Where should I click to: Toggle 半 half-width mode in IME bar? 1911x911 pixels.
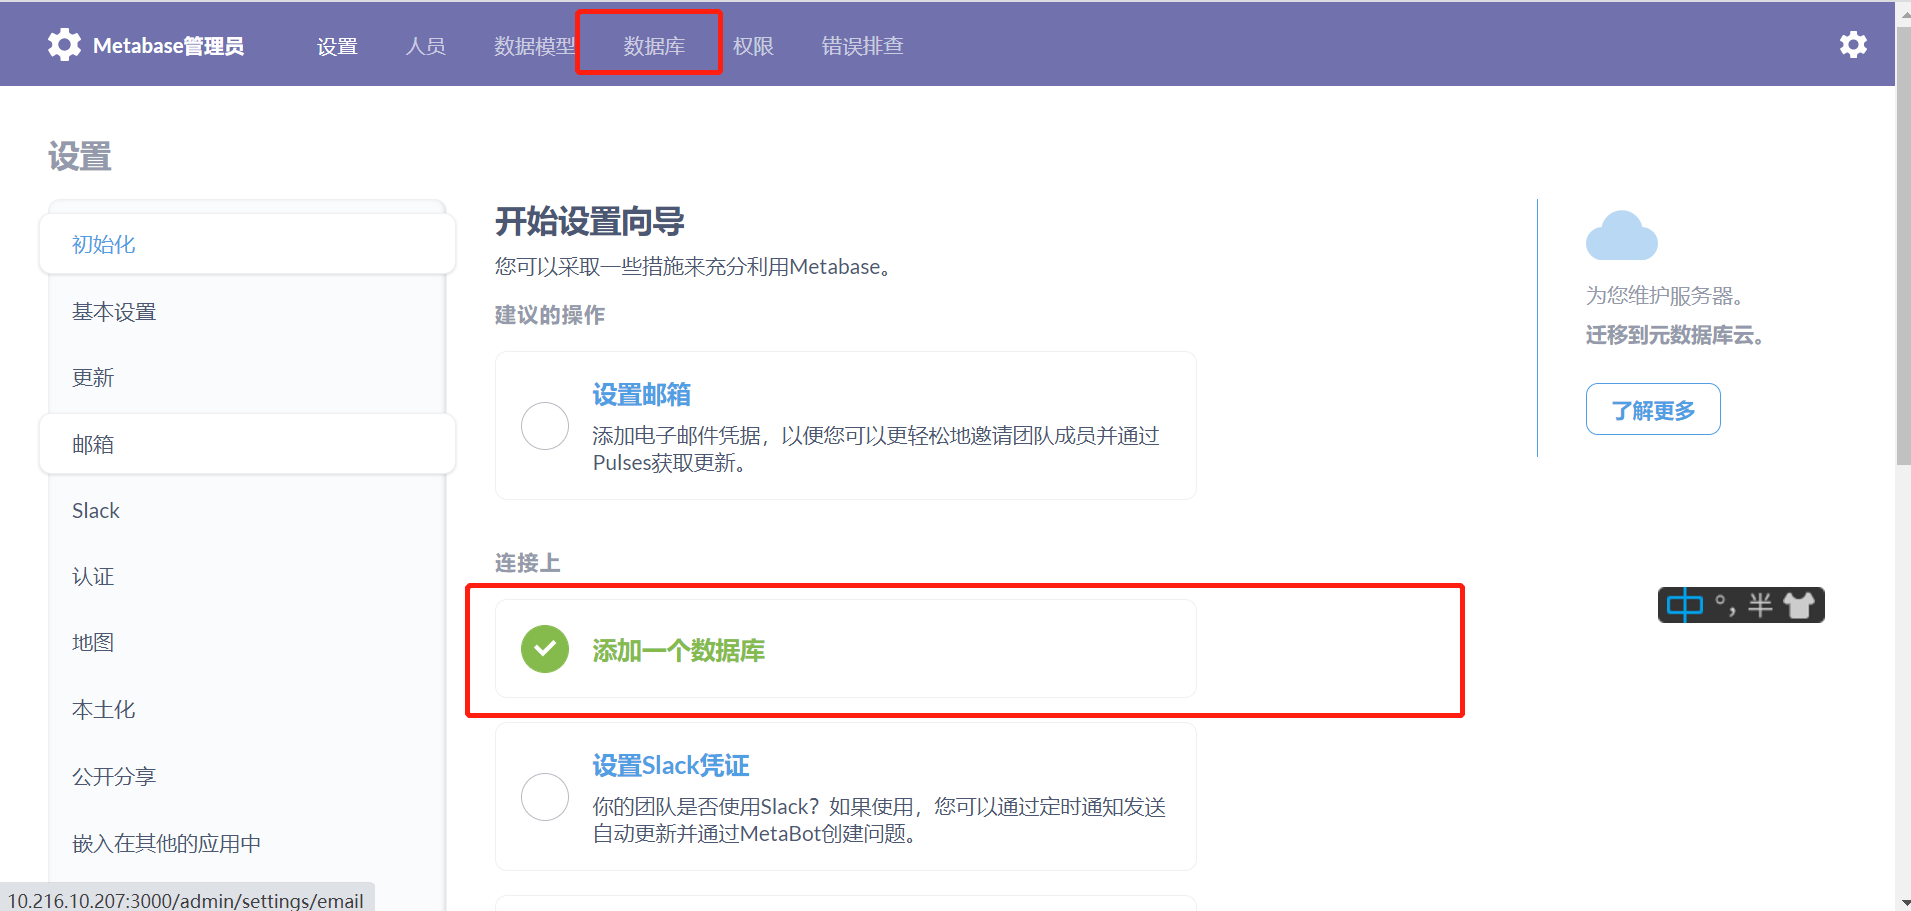1760,605
